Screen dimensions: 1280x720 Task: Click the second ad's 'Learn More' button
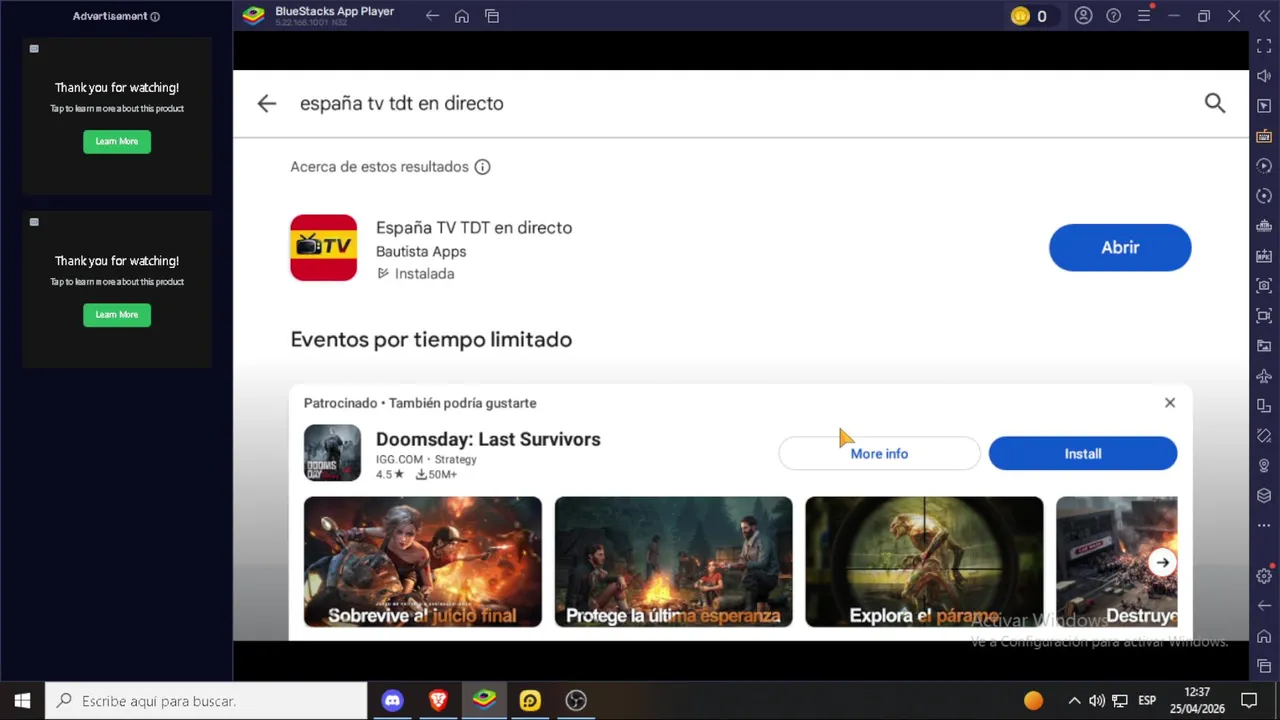click(117, 314)
